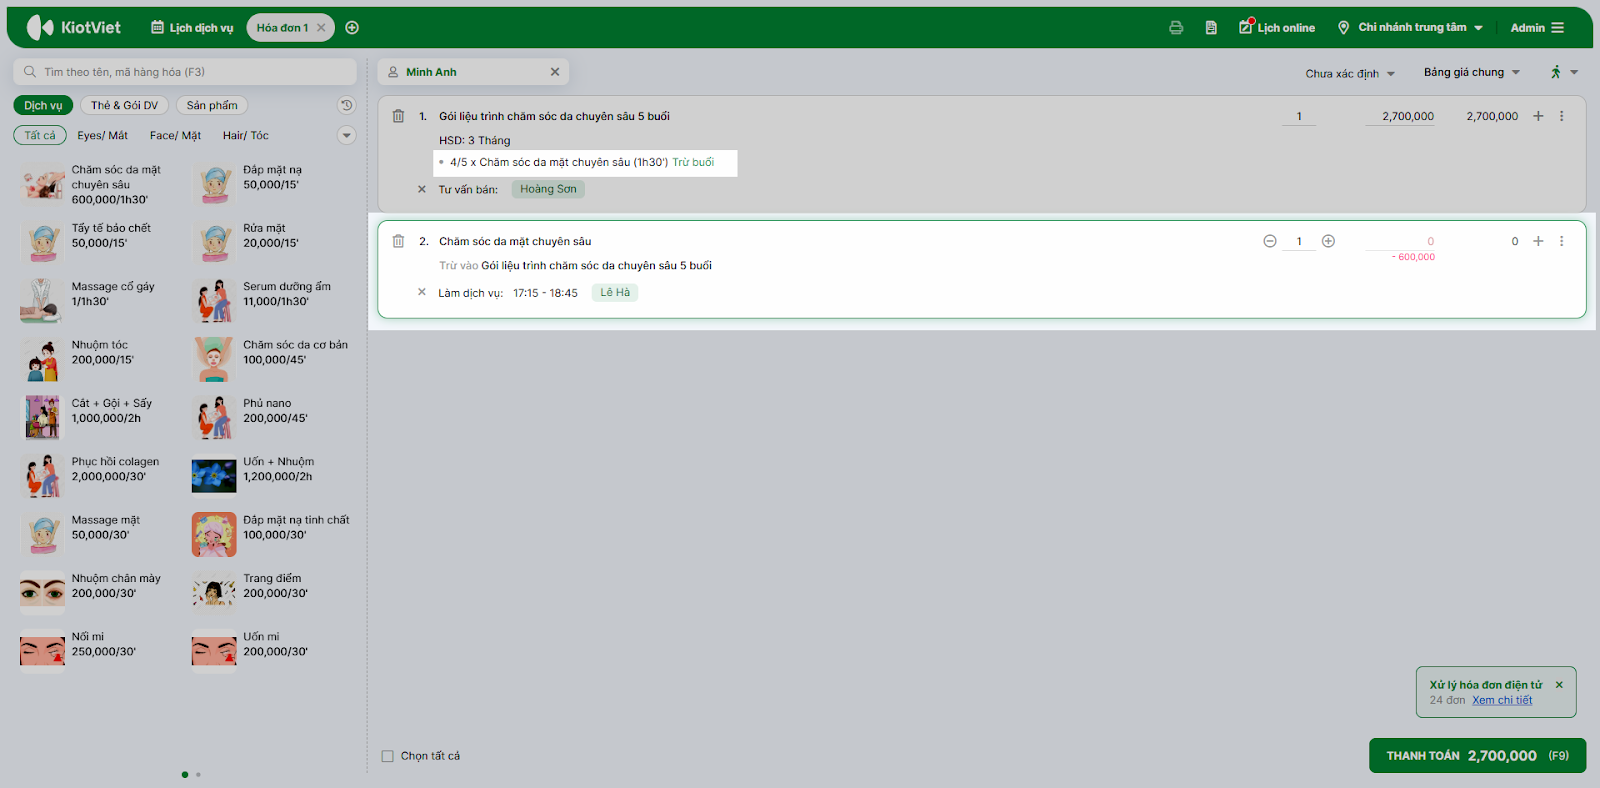The height and width of the screenshot is (788, 1600).
Task: Open Chưa xác định dropdown
Action: point(1350,73)
